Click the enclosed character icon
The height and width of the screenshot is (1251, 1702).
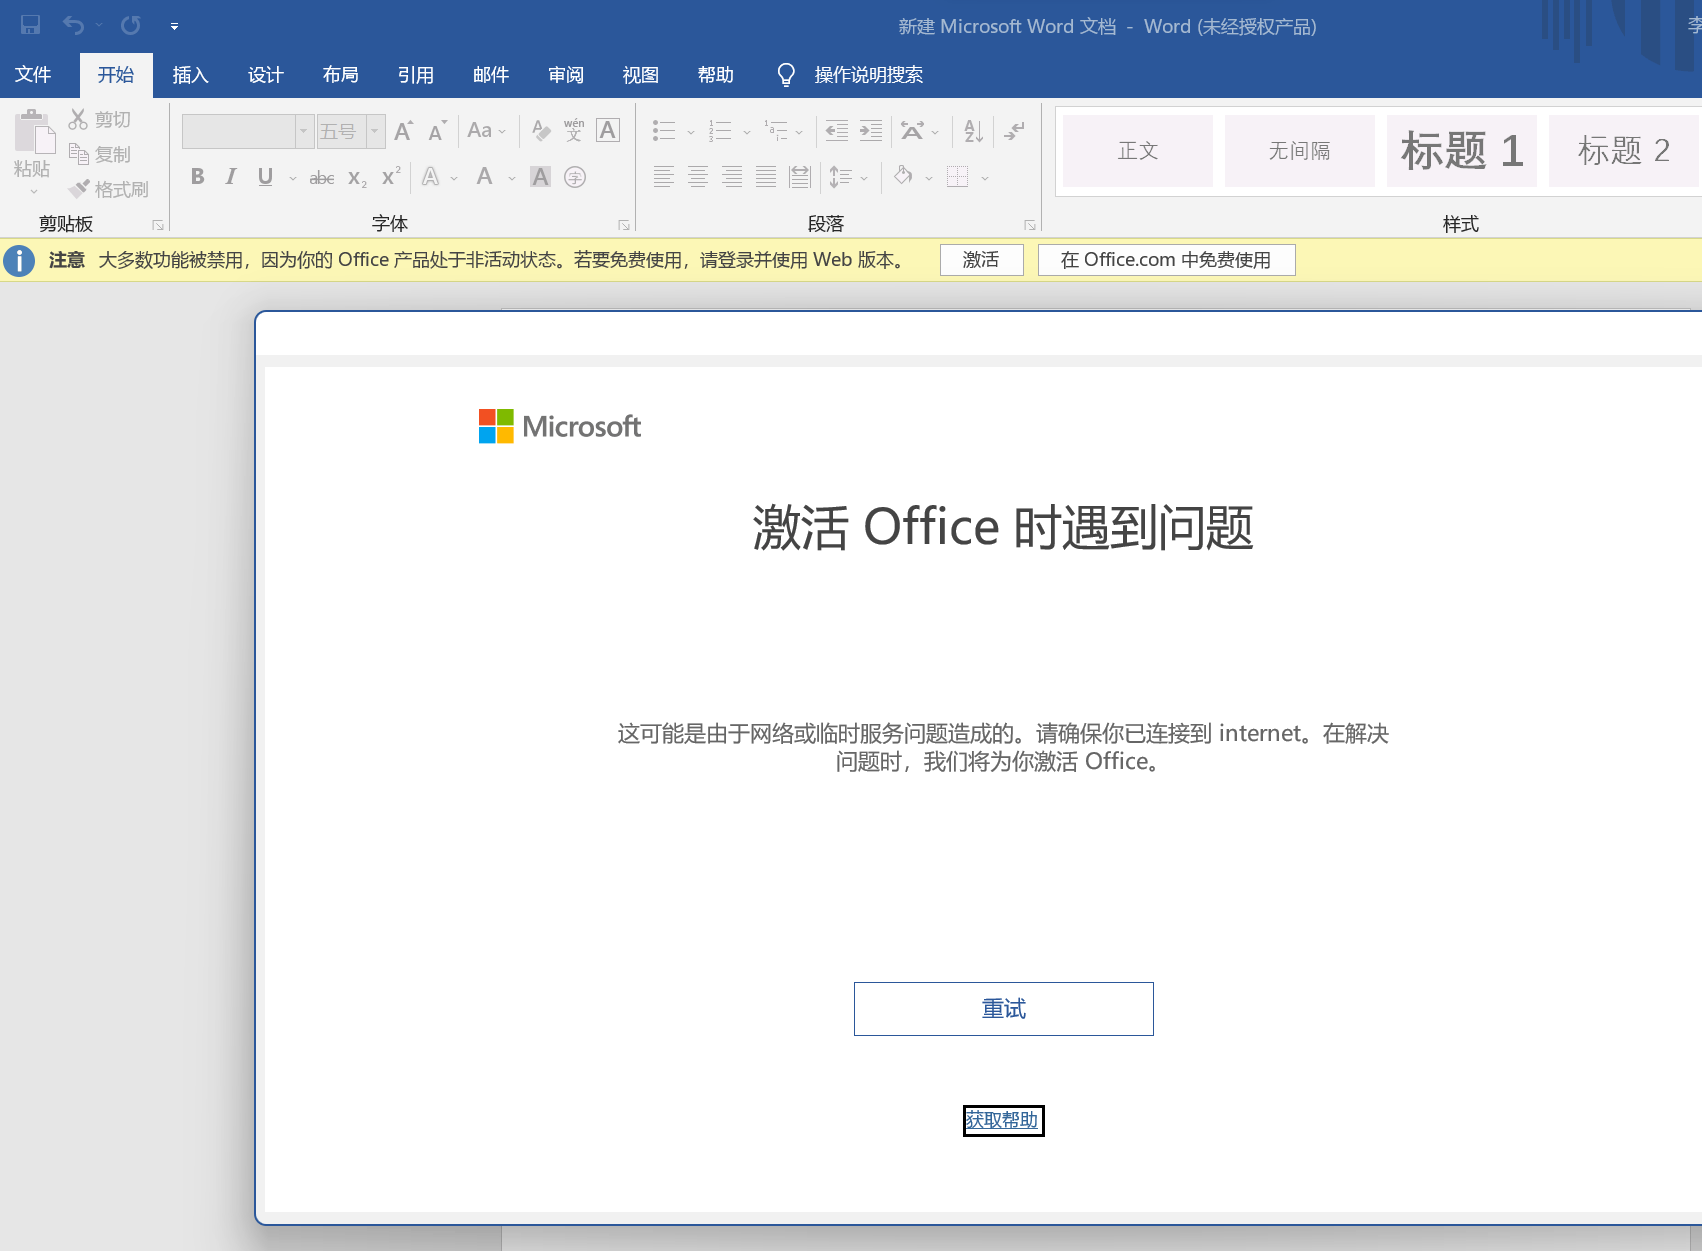pyautogui.click(x=575, y=177)
